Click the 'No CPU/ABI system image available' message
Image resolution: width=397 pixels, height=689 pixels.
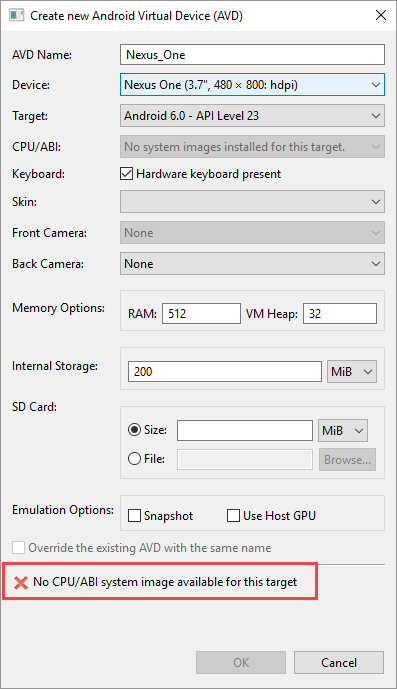[165, 582]
